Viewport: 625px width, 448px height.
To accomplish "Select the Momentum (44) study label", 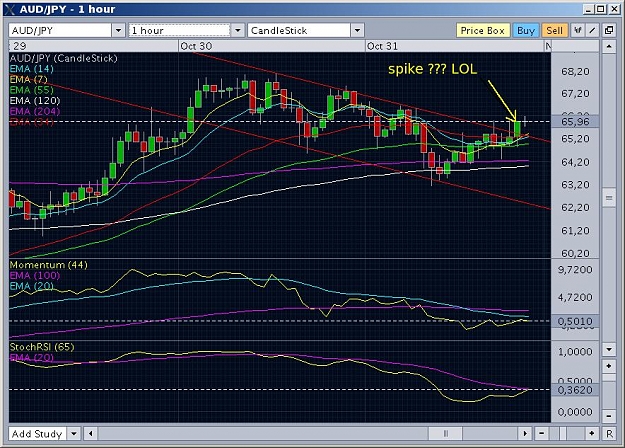I will pyautogui.click(x=48, y=265).
